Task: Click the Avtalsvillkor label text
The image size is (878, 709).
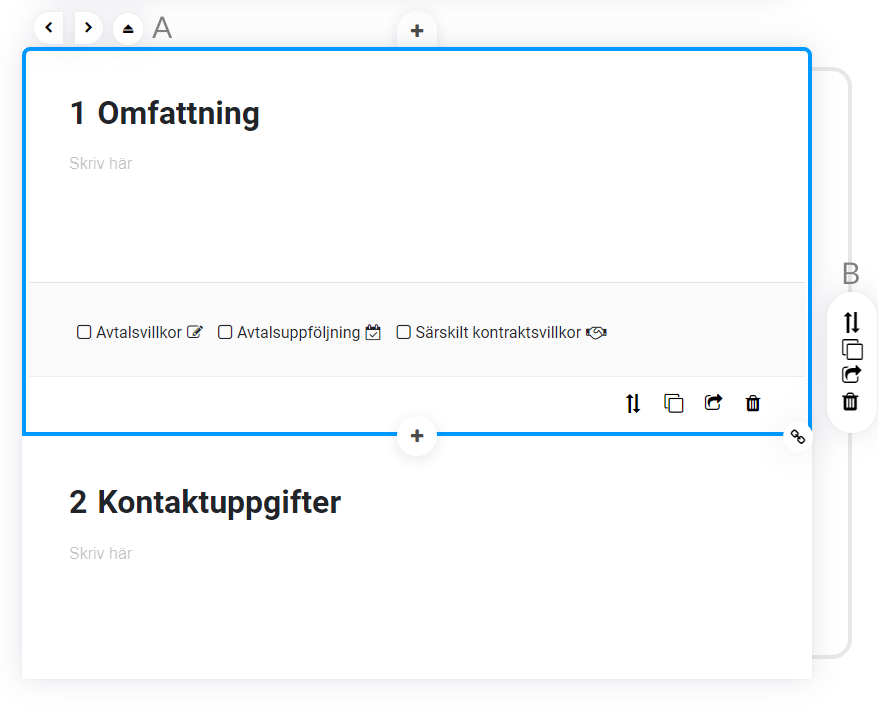Action: pyautogui.click(x=139, y=332)
